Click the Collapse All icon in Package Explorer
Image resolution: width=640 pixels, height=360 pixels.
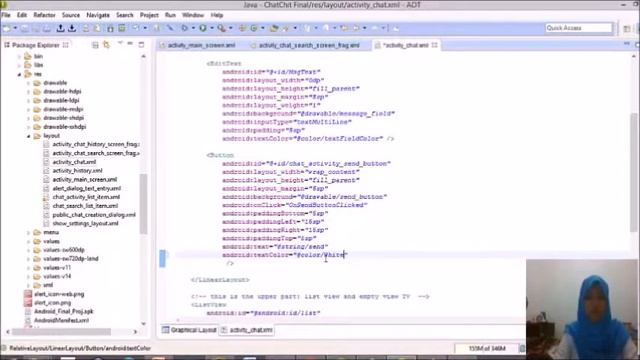[95, 45]
